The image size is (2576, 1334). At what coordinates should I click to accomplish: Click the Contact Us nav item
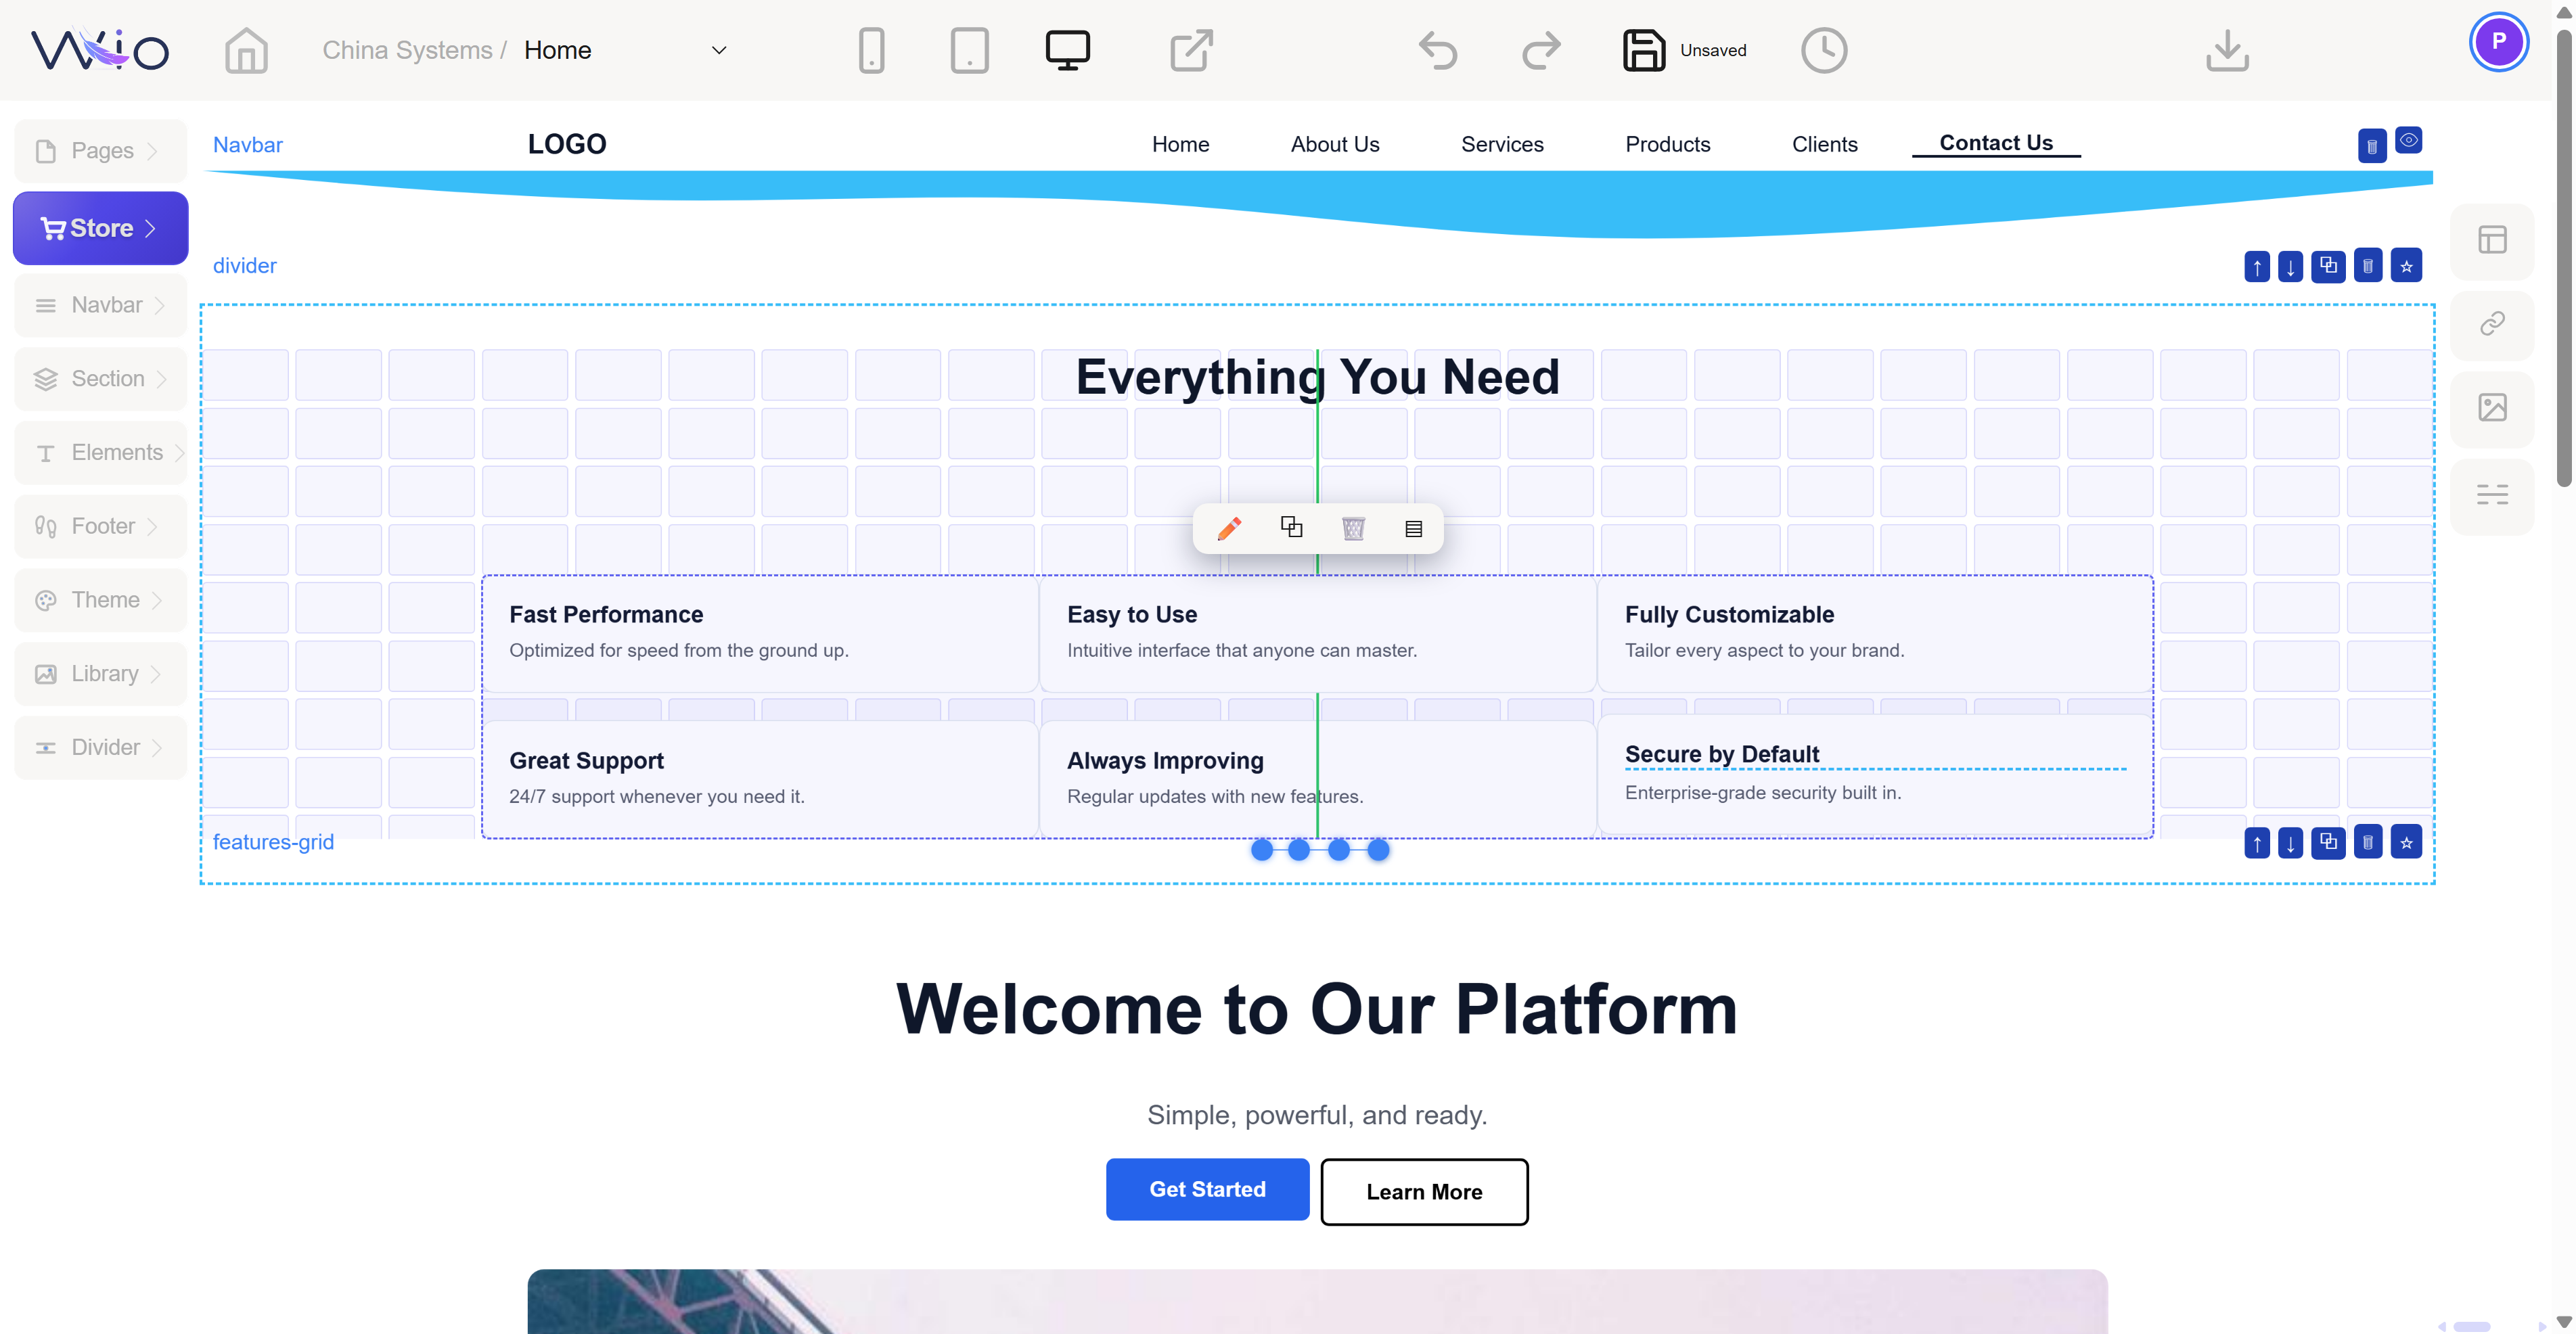point(1996,143)
